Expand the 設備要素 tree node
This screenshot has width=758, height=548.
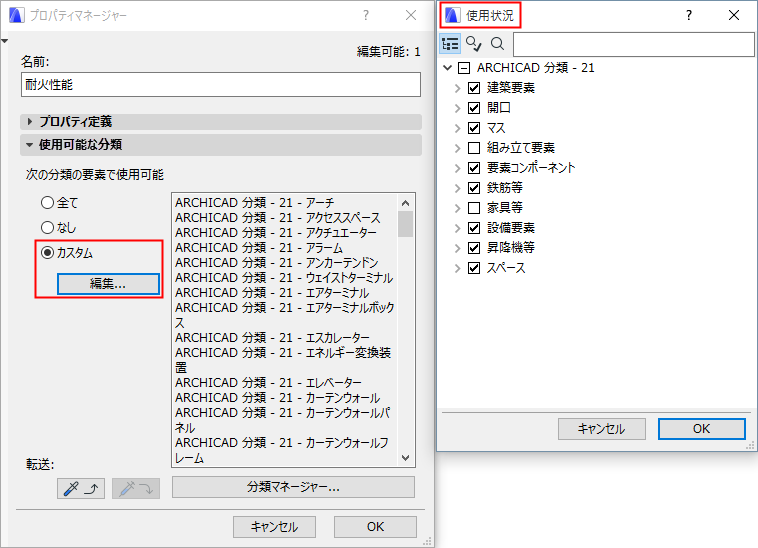coord(457,228)
